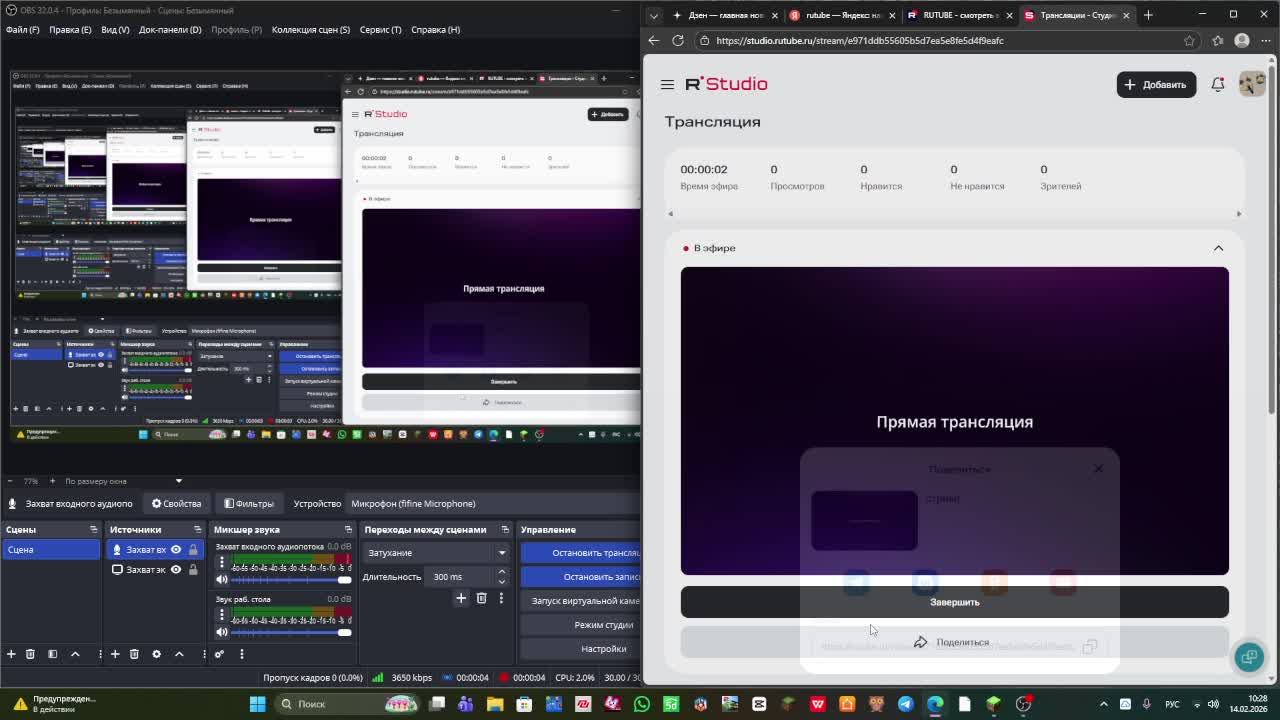1280x720 pixels.
Task: Open browser profile icon
Action: point(1242,41)
